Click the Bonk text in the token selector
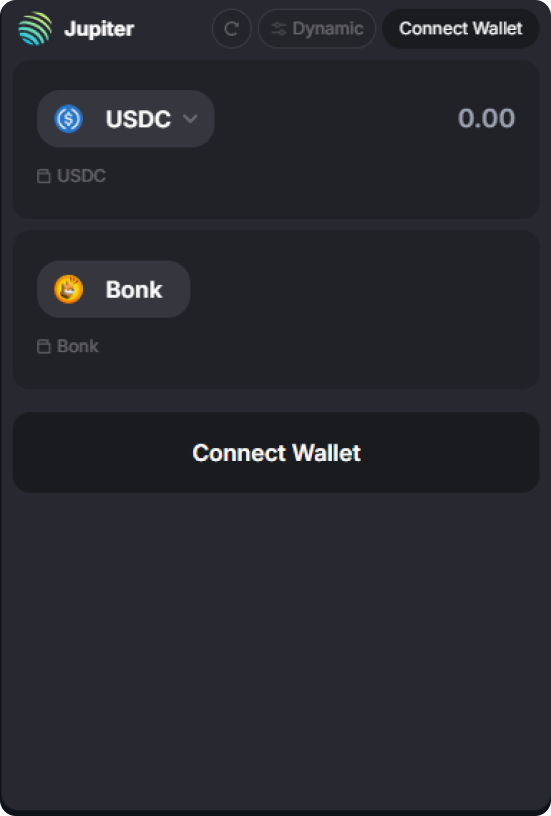551x816 pixels. click(134, 289)
